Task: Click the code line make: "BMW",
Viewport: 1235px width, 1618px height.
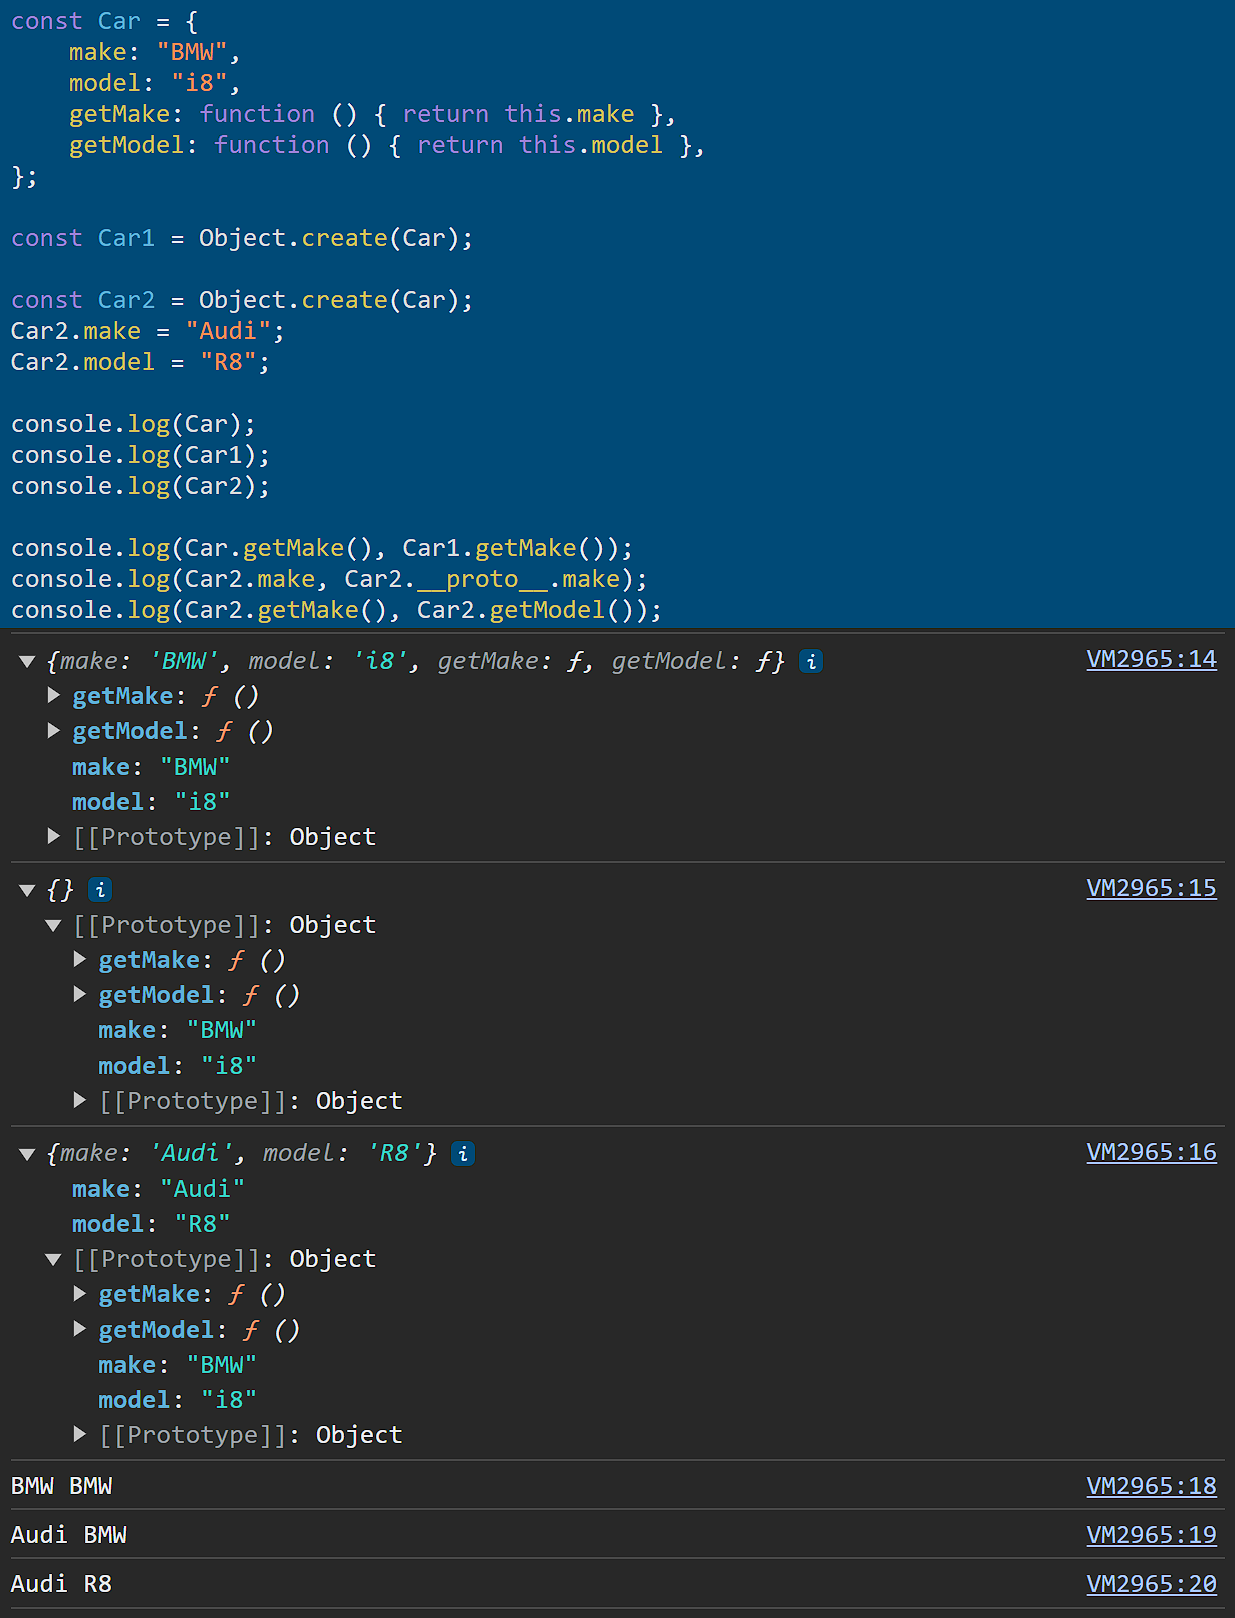Action: click(x=155, y=52)
